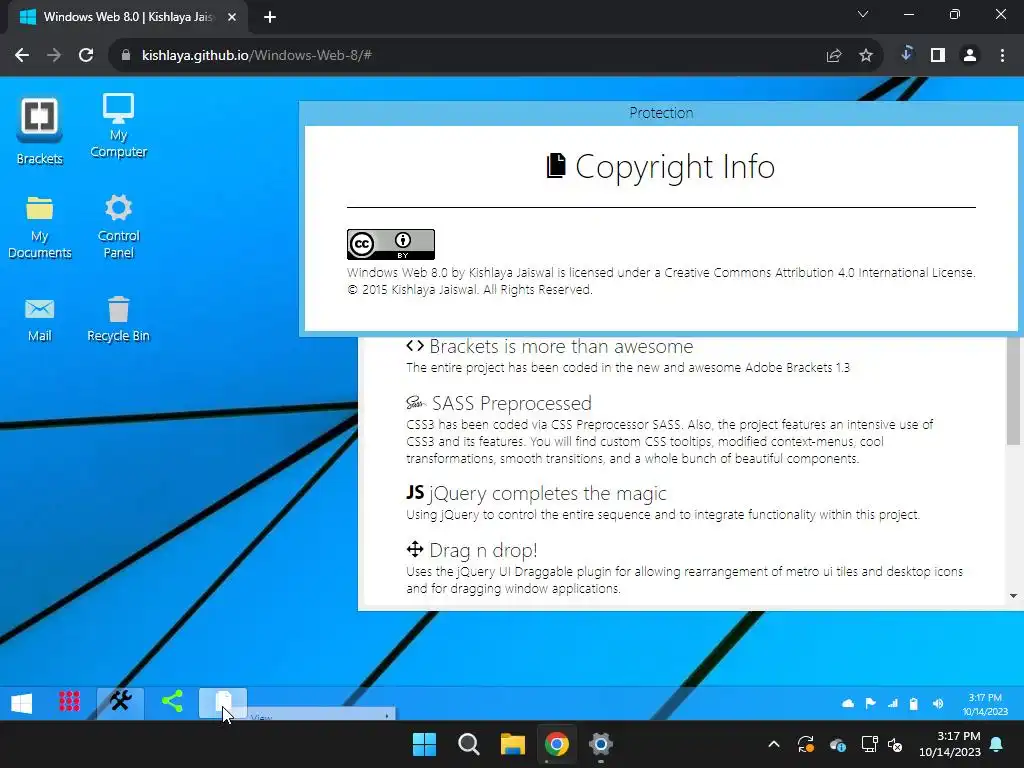Click the Protection window title bar
1024x768 pixels.
(661, 113)
